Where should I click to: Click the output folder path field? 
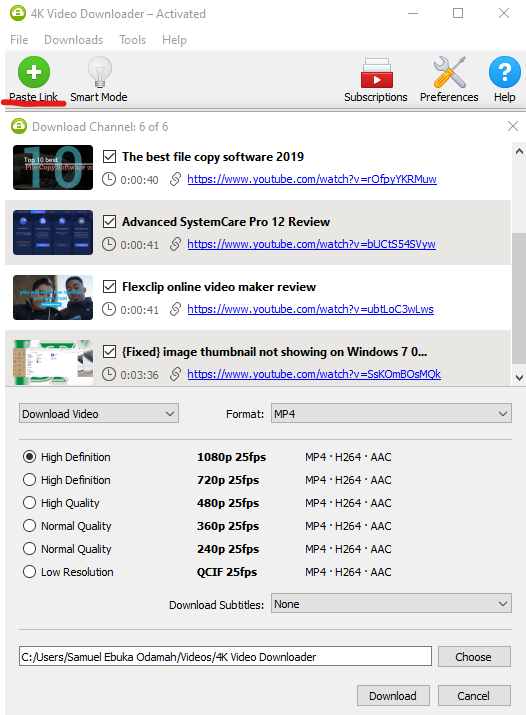225,657
